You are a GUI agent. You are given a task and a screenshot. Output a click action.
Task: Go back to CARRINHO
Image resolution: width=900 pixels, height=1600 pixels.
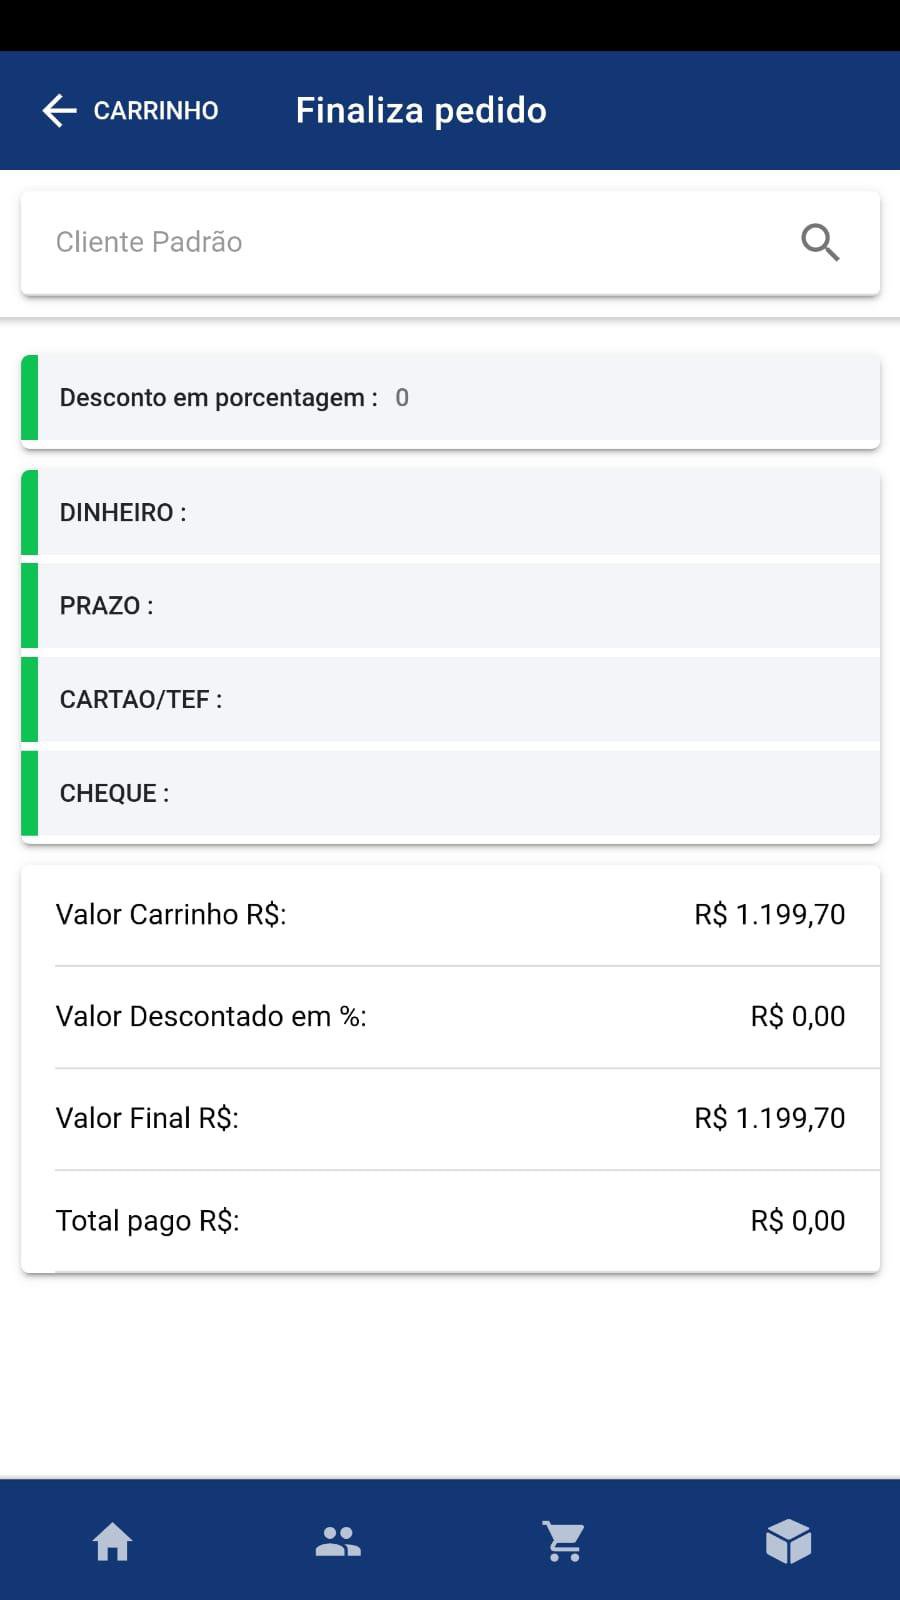[x=155, y=110]
